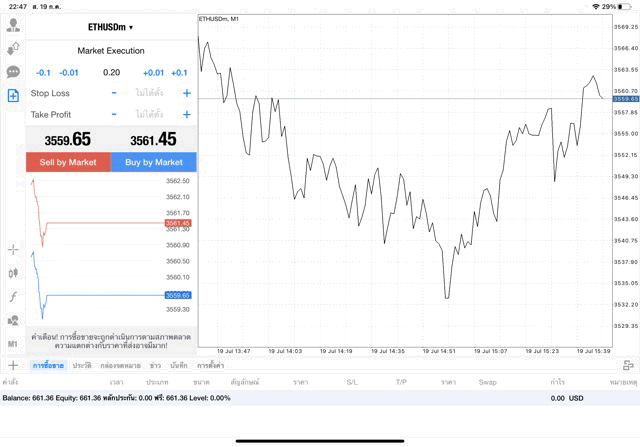Decrease Take Profit with minus button
Viewport: 640px width, 447px height.
point(114,115)
